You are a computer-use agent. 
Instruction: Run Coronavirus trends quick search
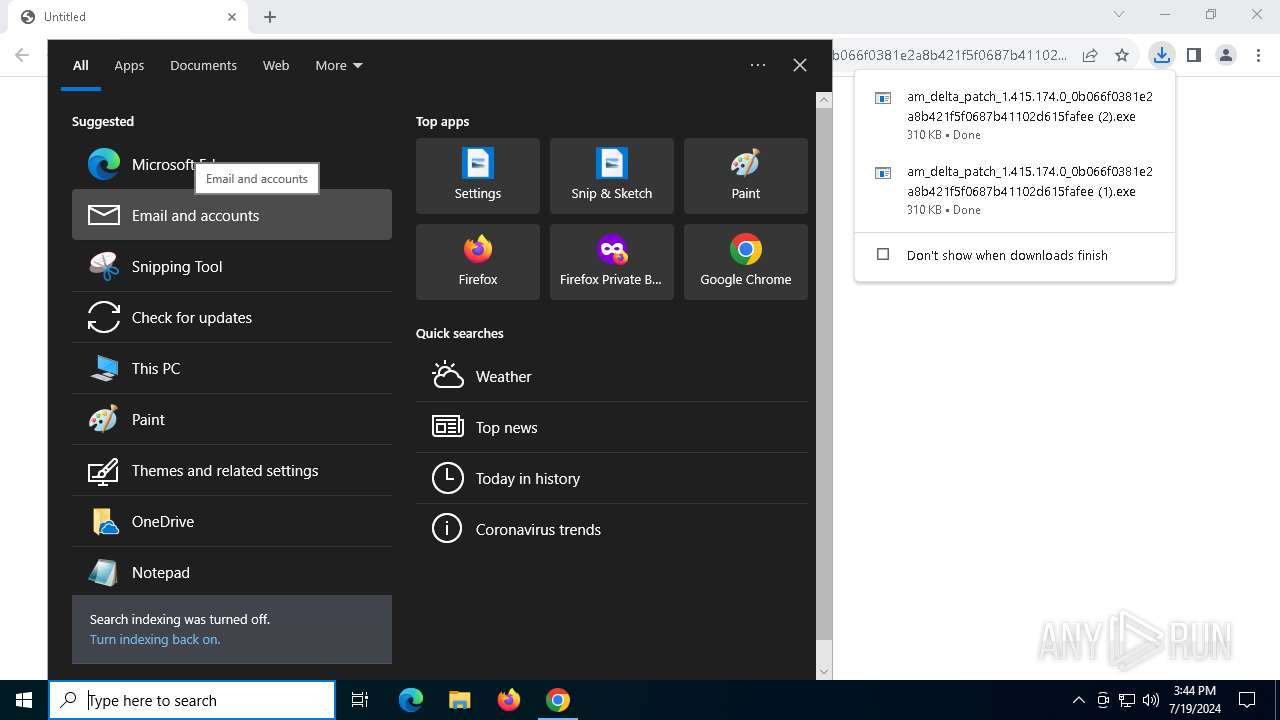click(612, 529)
